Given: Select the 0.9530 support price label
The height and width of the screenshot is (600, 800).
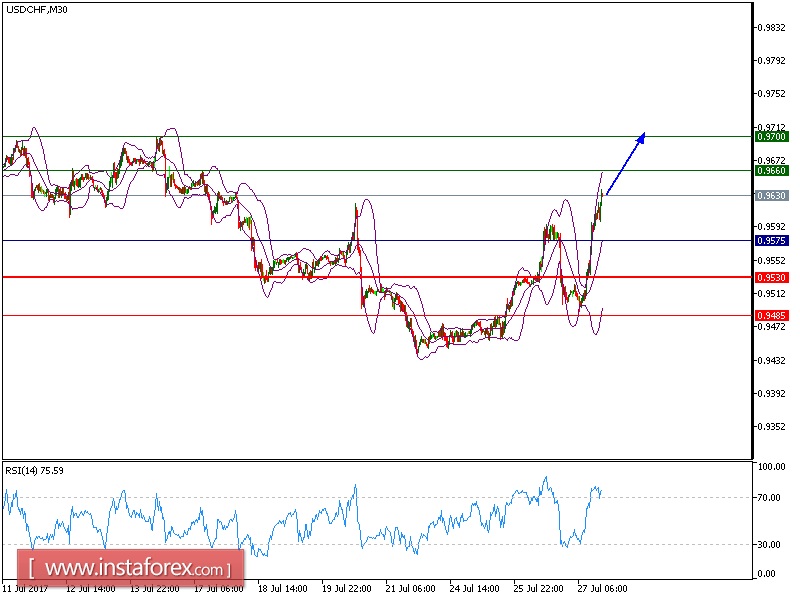Looking at the screenshot, I should click(771, 278).
